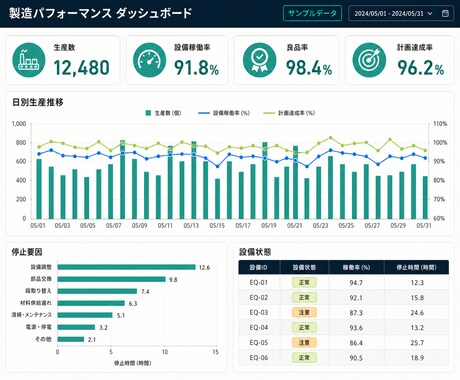Image resolution: width=460 pixels, height=380 pixels.
Task: Click the target icon on the 計画達成率 card
Action: click(369, 60)
